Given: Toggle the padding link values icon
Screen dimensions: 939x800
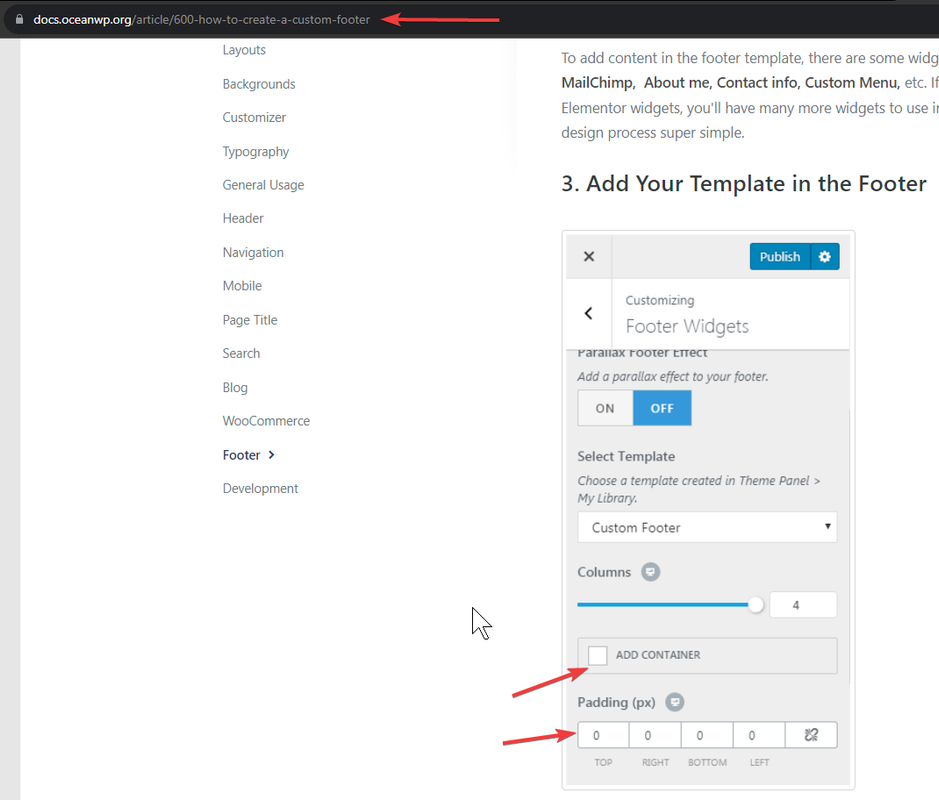Looking at the screenshot, I should click(x=811, y=735).
